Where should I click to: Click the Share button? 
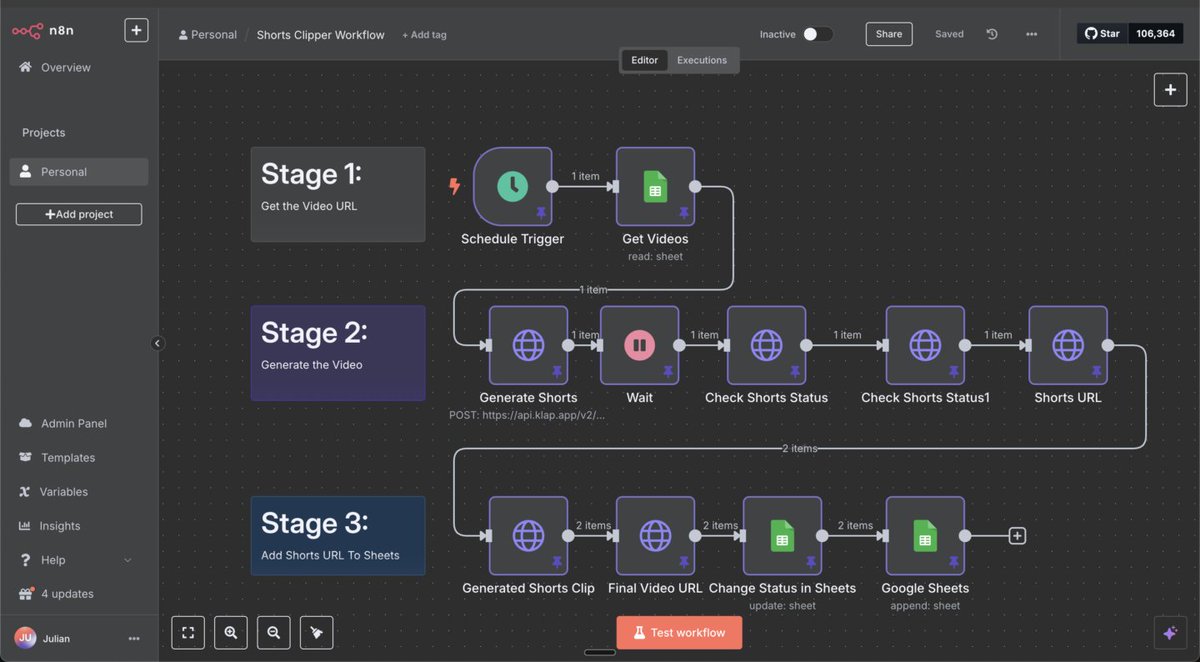[x=888, y=33]
